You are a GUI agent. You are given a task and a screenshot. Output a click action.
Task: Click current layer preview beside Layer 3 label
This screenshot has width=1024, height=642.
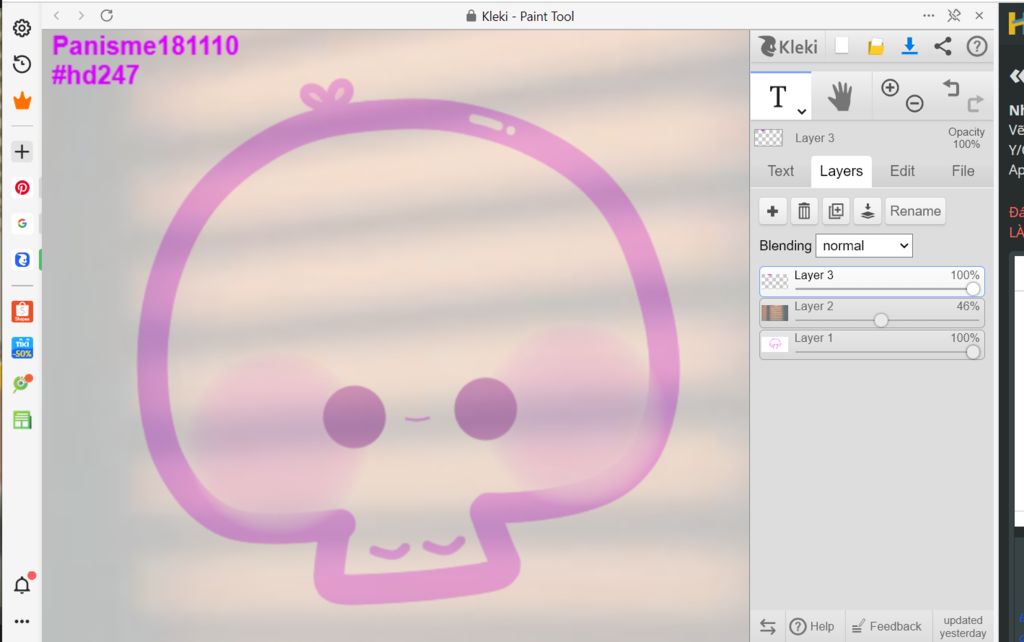(769, 138)
